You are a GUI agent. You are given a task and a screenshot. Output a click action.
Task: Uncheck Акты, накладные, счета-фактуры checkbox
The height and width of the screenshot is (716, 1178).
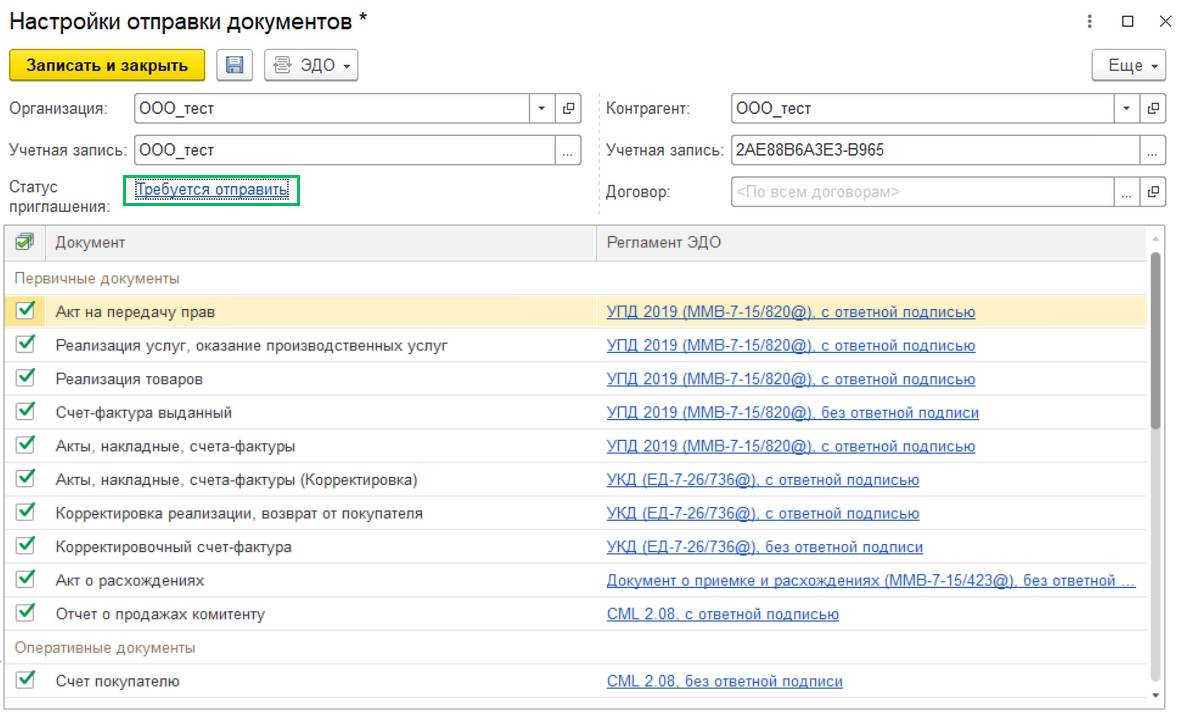26,445
